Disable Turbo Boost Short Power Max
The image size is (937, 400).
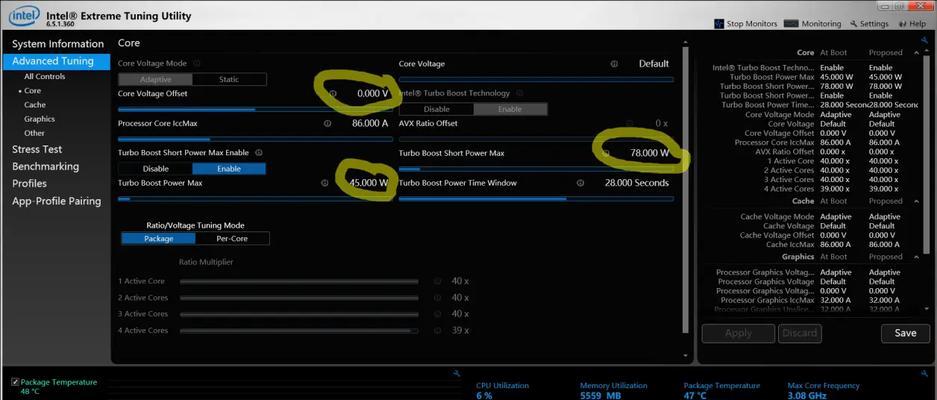coord(155,169)
